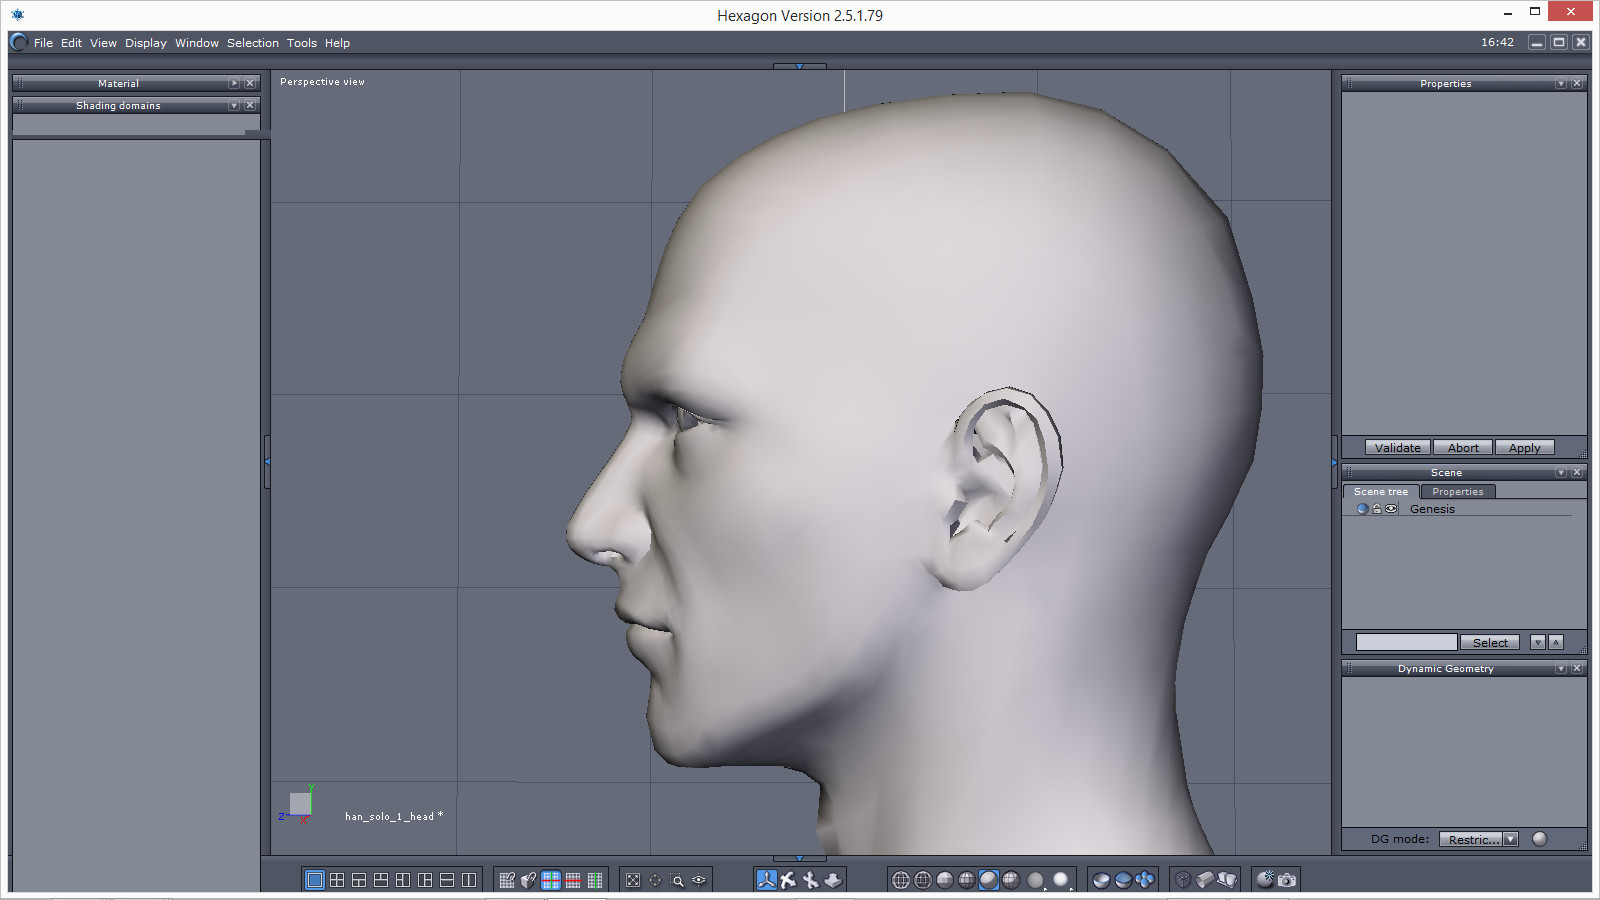Click the eye view reset icon
Screen dimensions: 1600x900
click(x=699, y=880)
